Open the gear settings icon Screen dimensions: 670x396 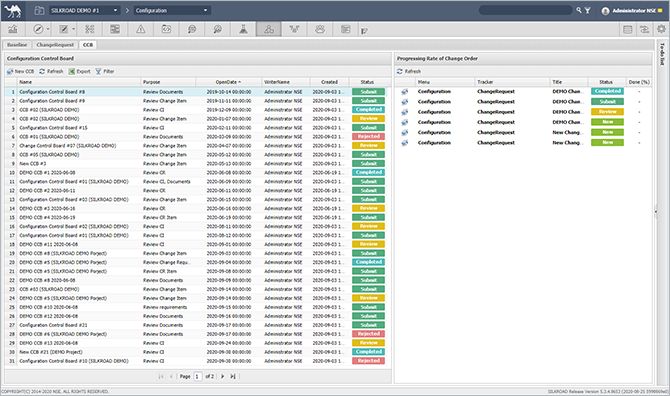pyautogui.click(x=661, y=29)
